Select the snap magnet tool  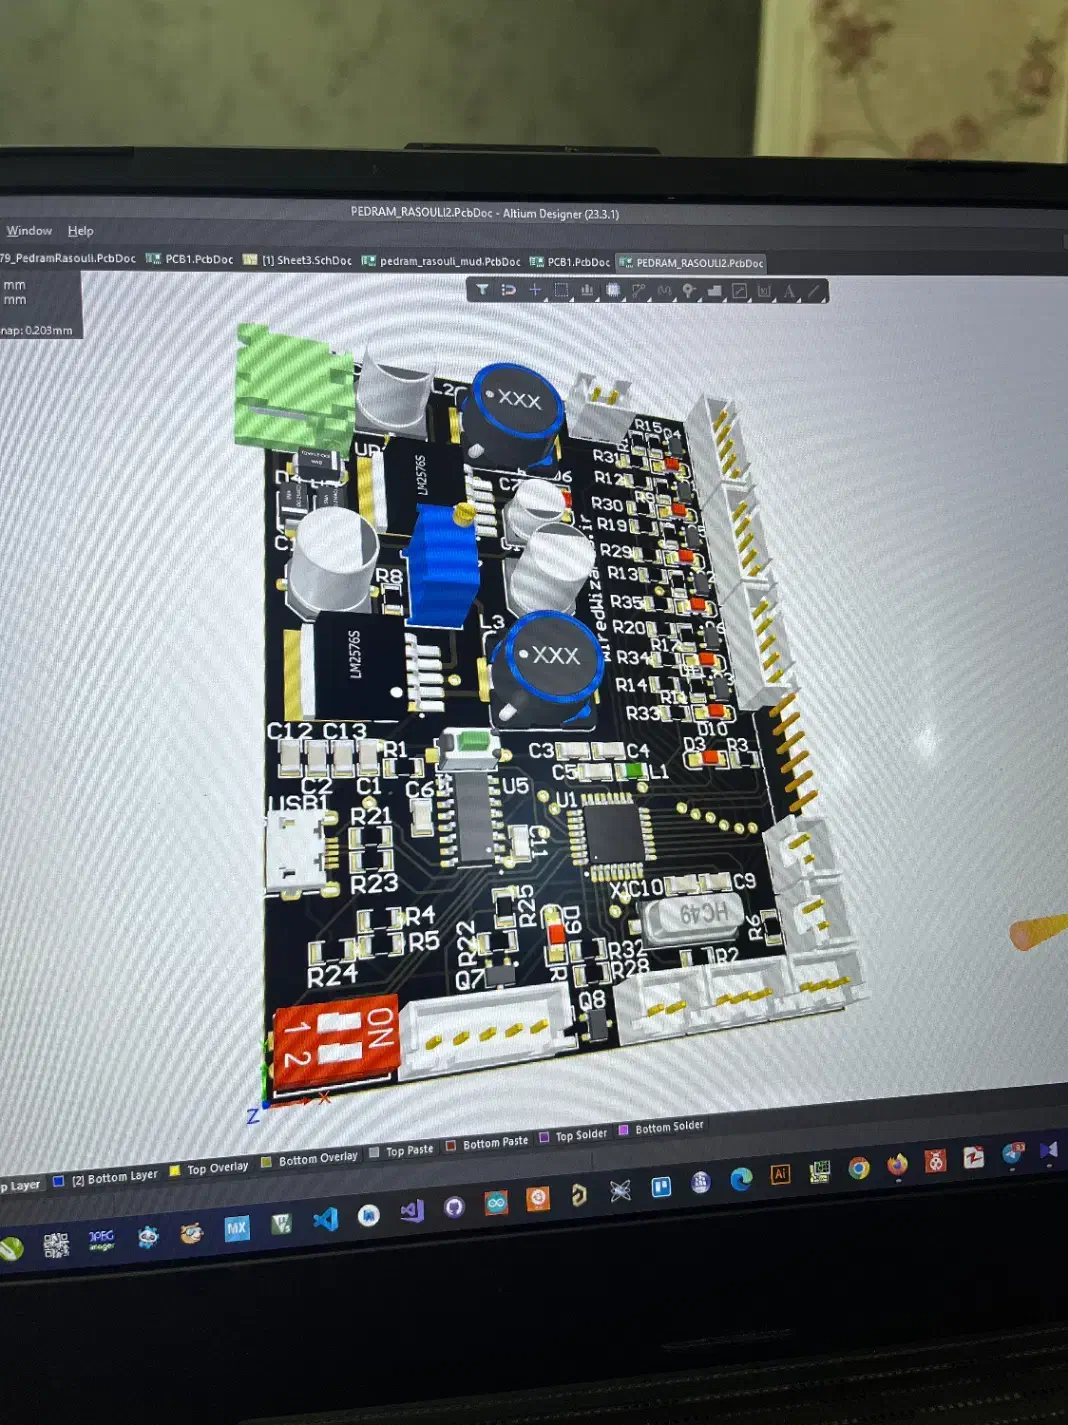508,290
